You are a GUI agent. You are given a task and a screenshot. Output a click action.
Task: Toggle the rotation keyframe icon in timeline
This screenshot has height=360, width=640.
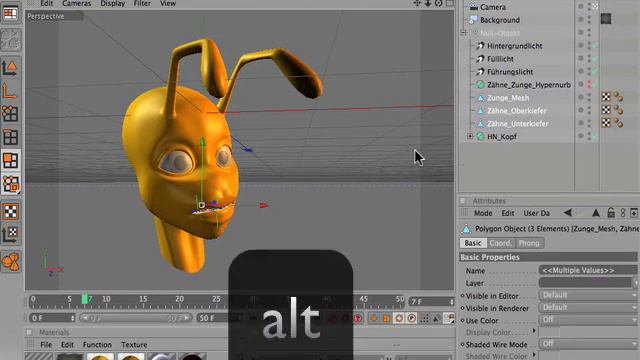[x=399, y=318]
